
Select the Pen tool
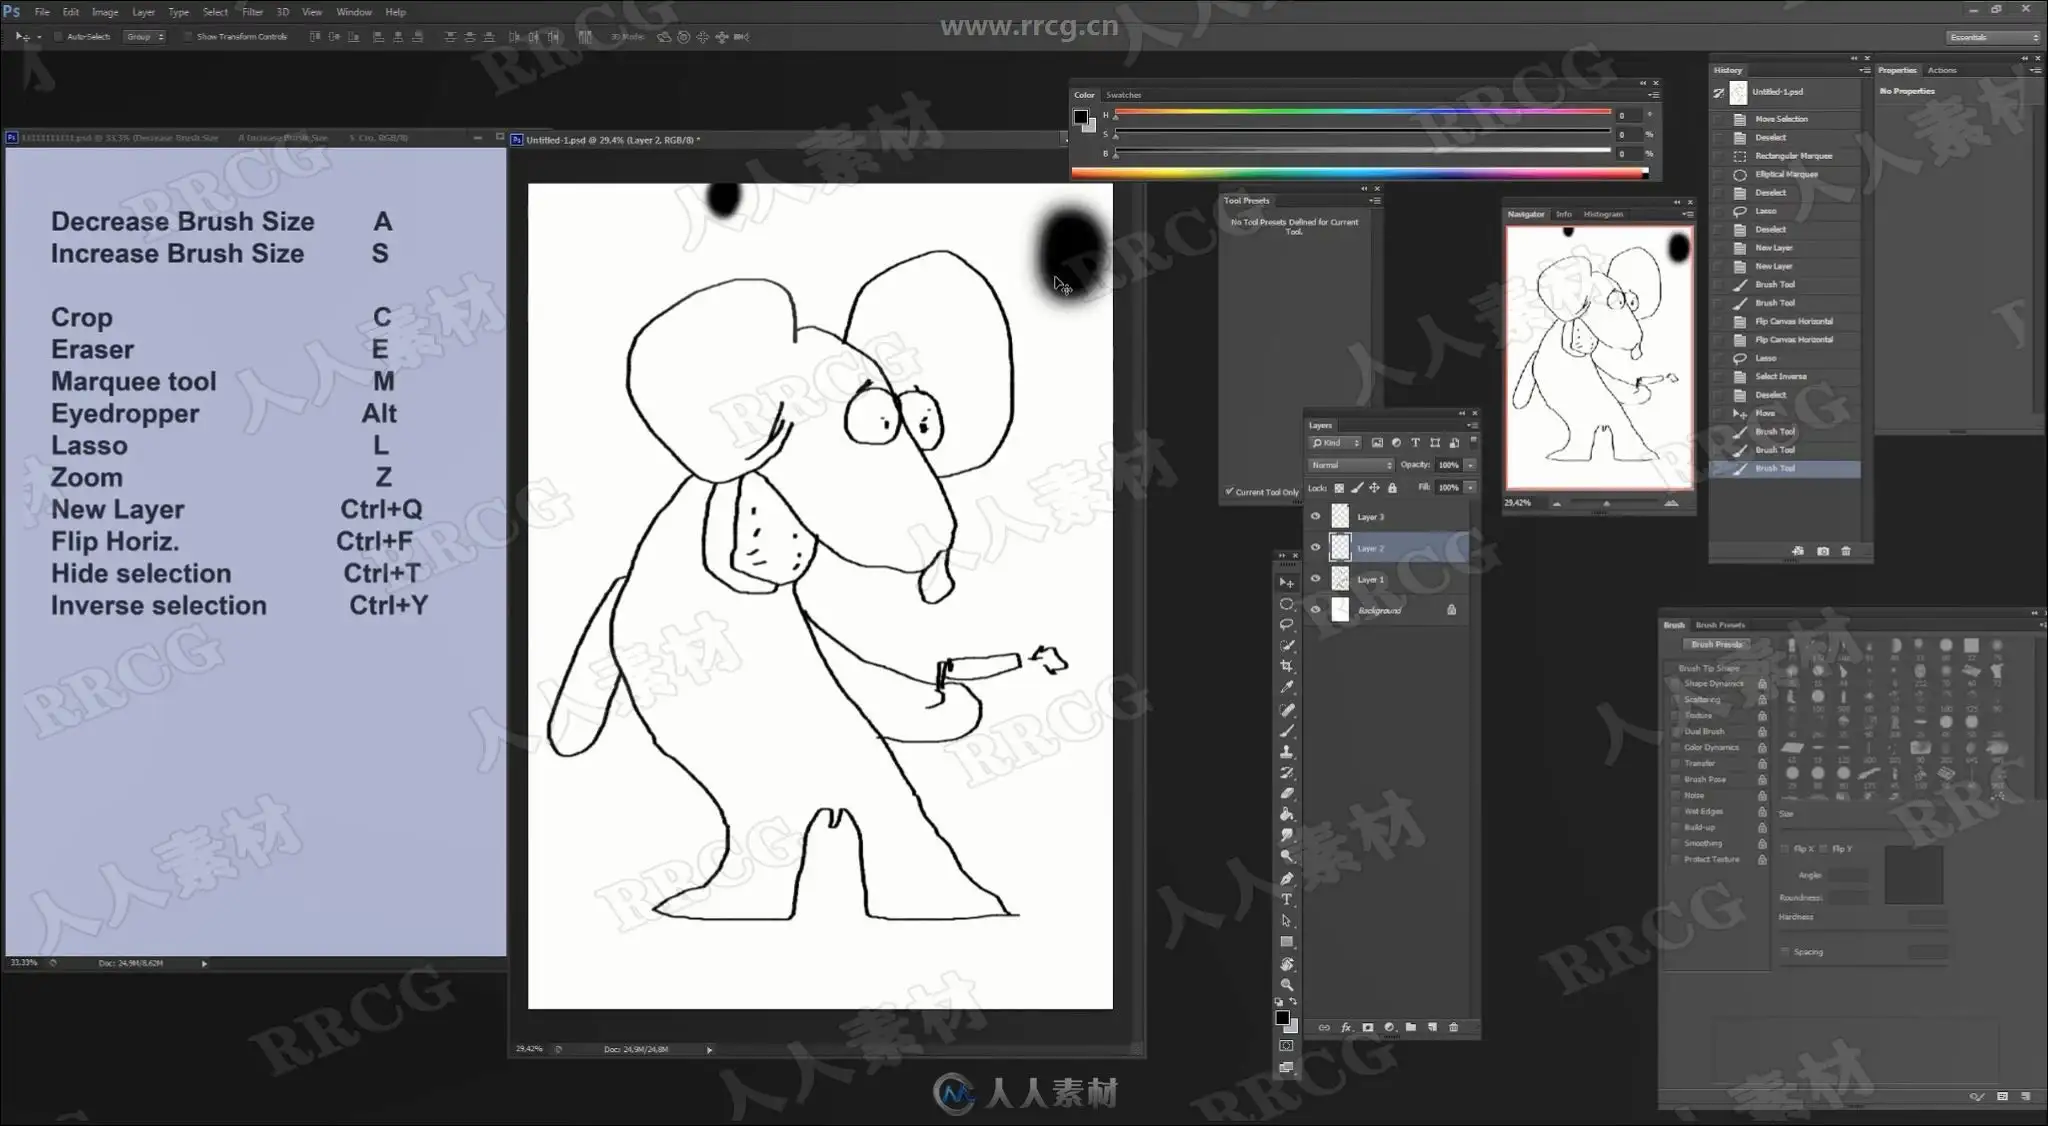tap(1287, 878)
